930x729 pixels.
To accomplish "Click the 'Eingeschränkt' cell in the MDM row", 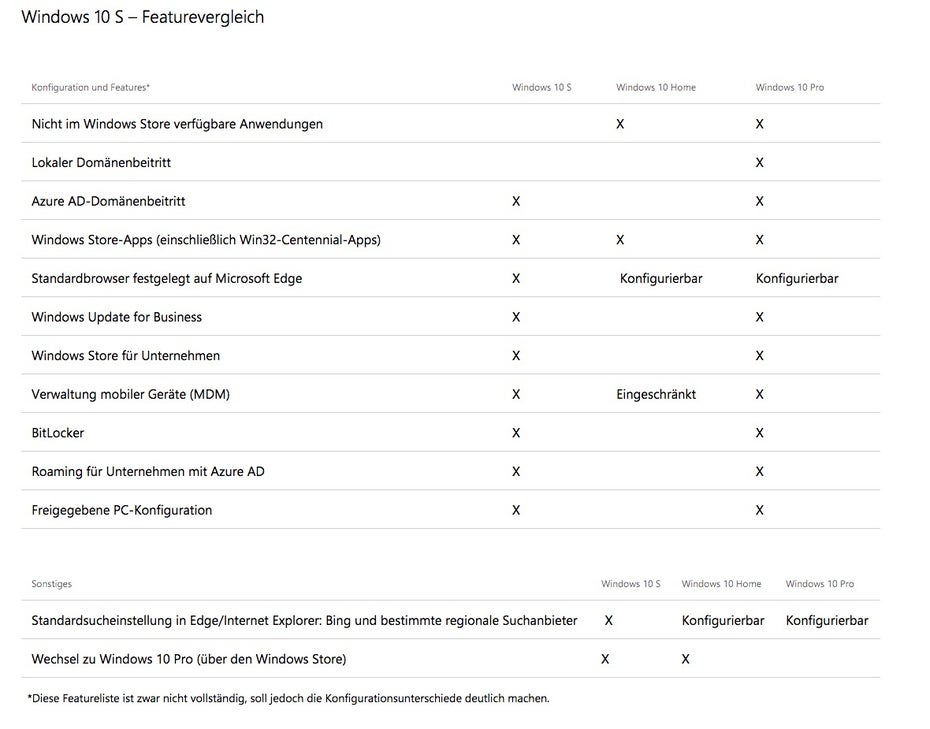I will tap(656, 394).
